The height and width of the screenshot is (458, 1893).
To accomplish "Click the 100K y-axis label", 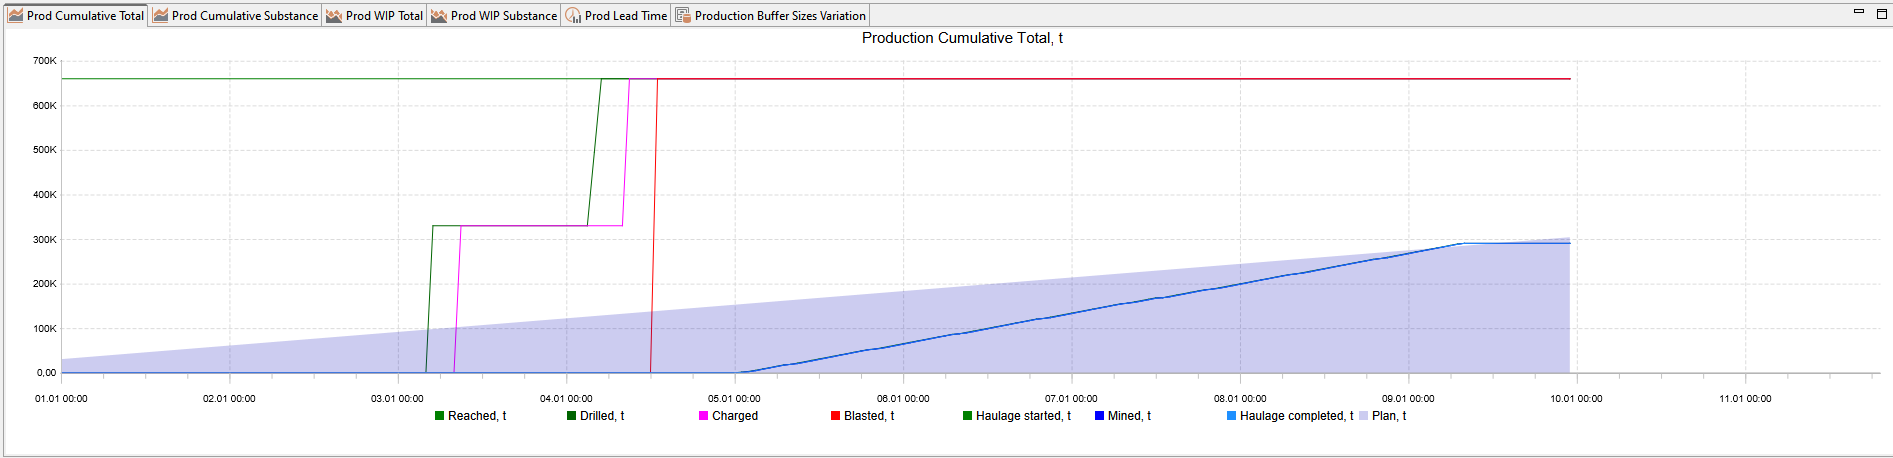I will tap(45, 329).
